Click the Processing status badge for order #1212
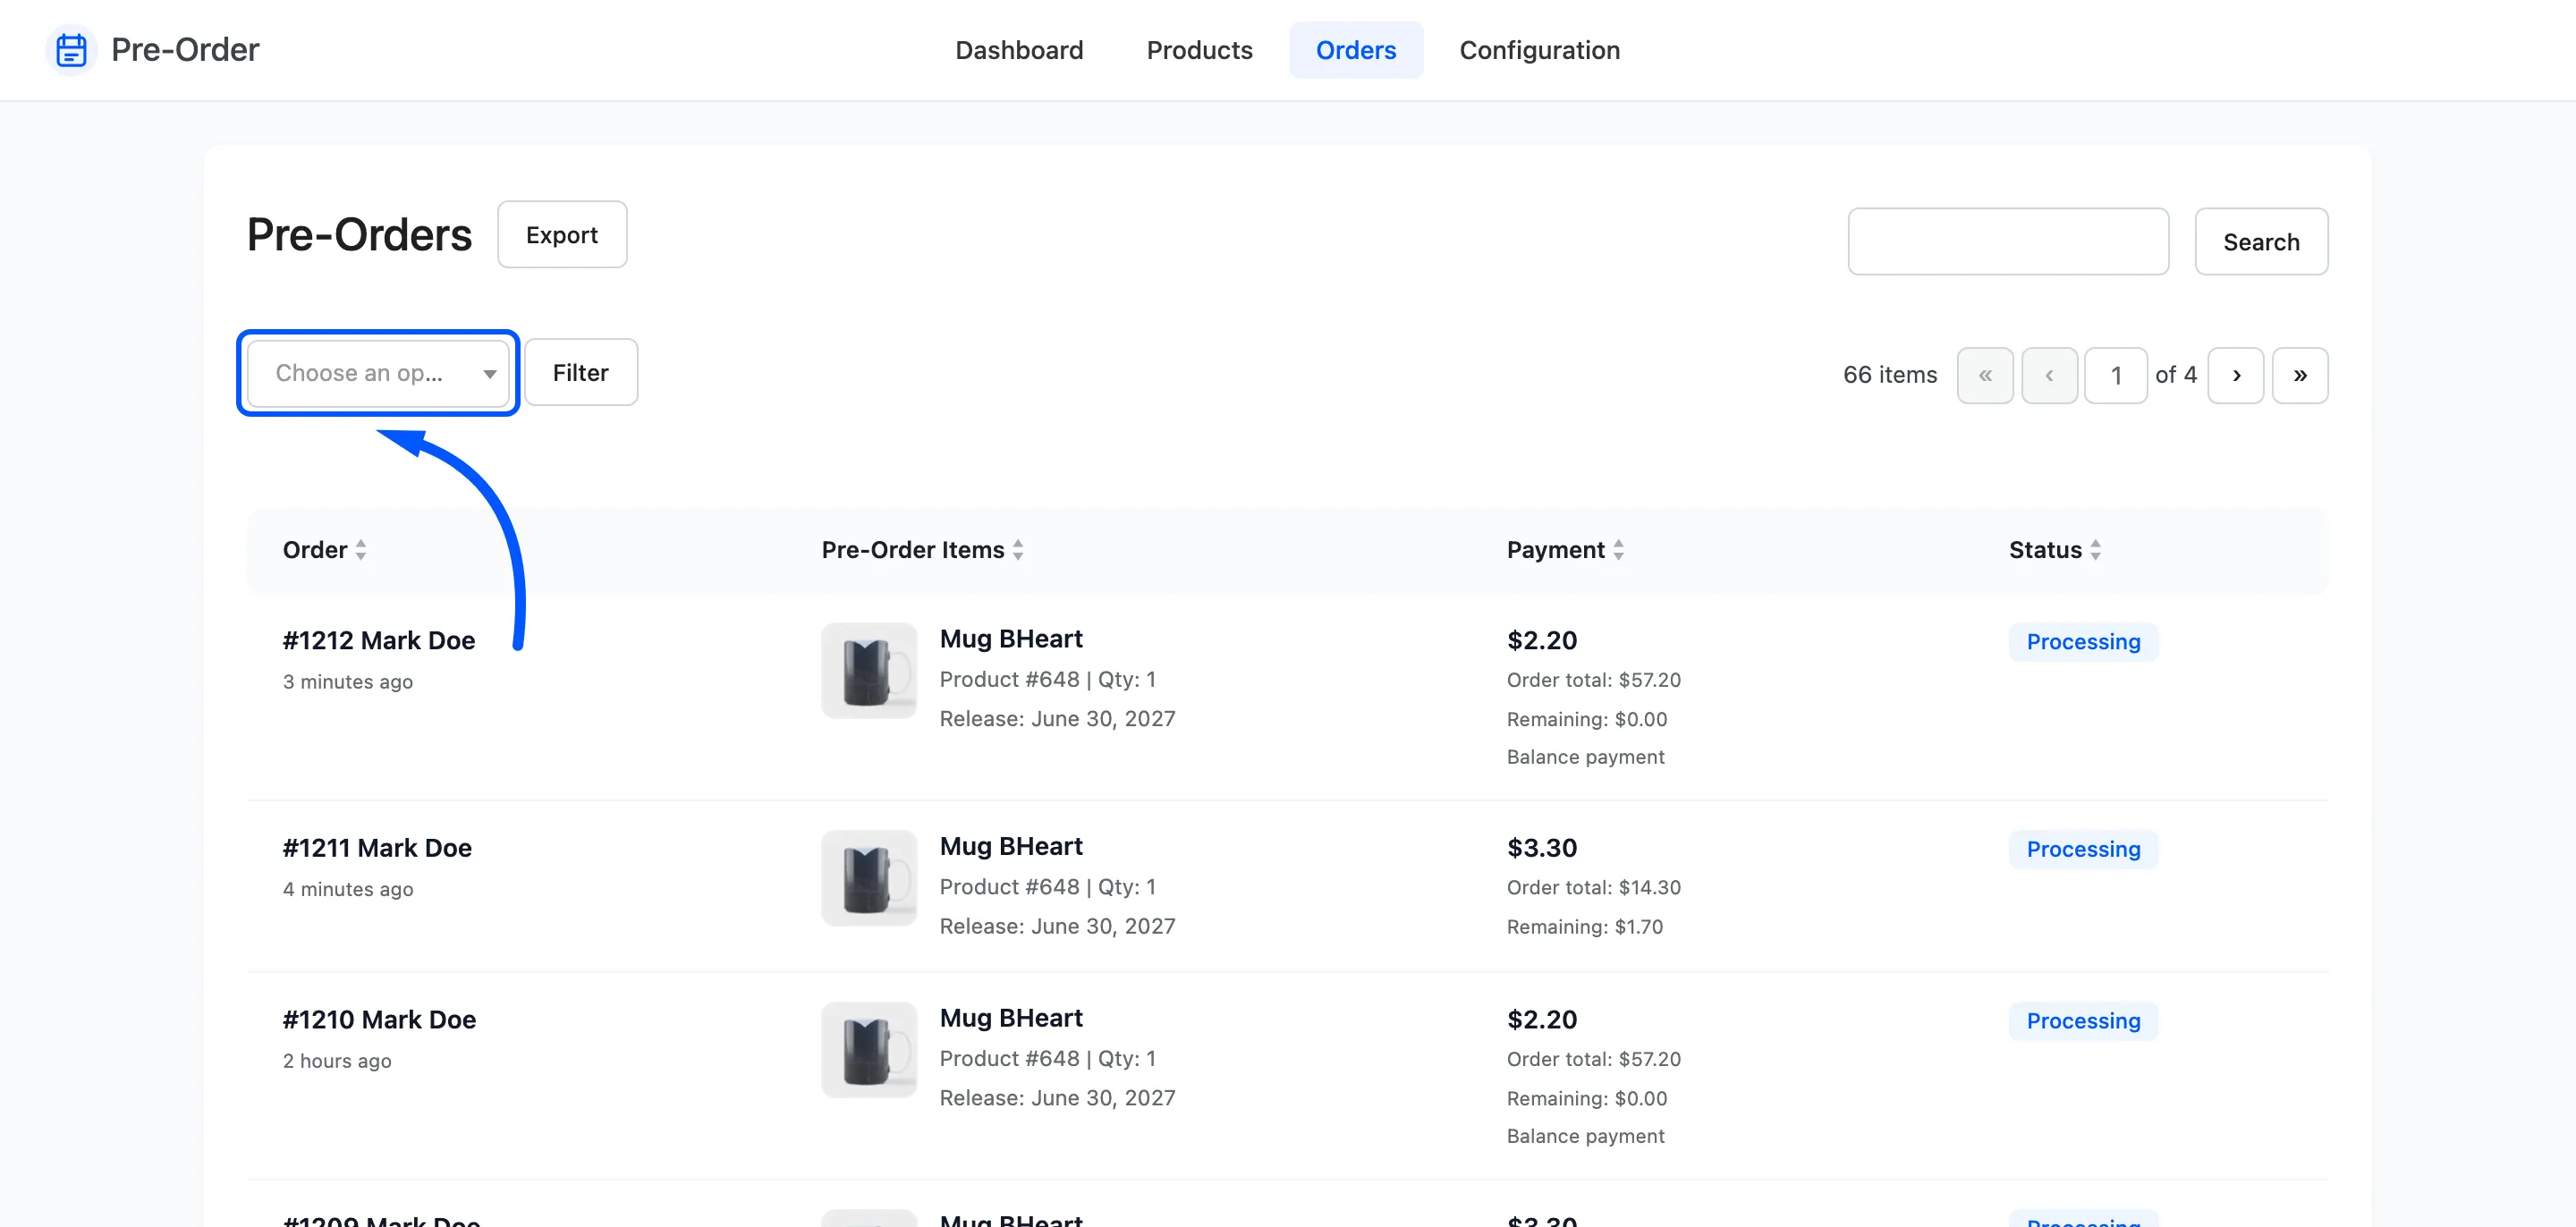This screenshot has width=2576, height=1227. tap(2083, 642)
